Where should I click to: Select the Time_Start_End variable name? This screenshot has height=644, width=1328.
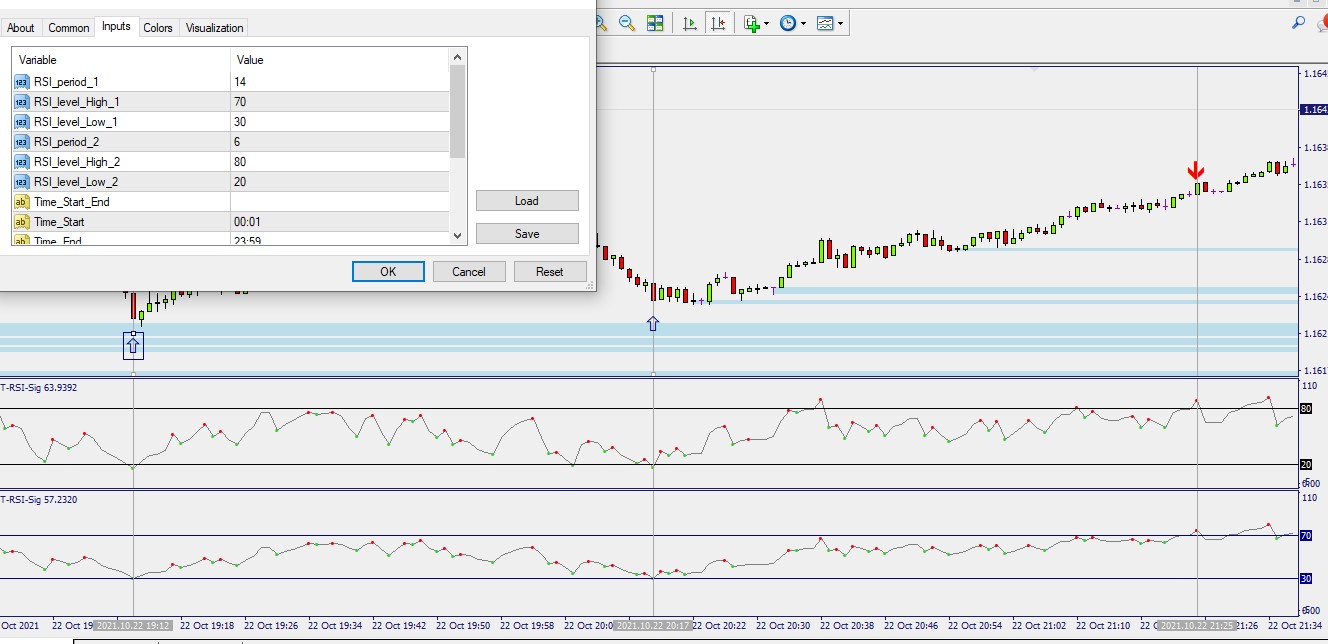click(x=72, y=202)
